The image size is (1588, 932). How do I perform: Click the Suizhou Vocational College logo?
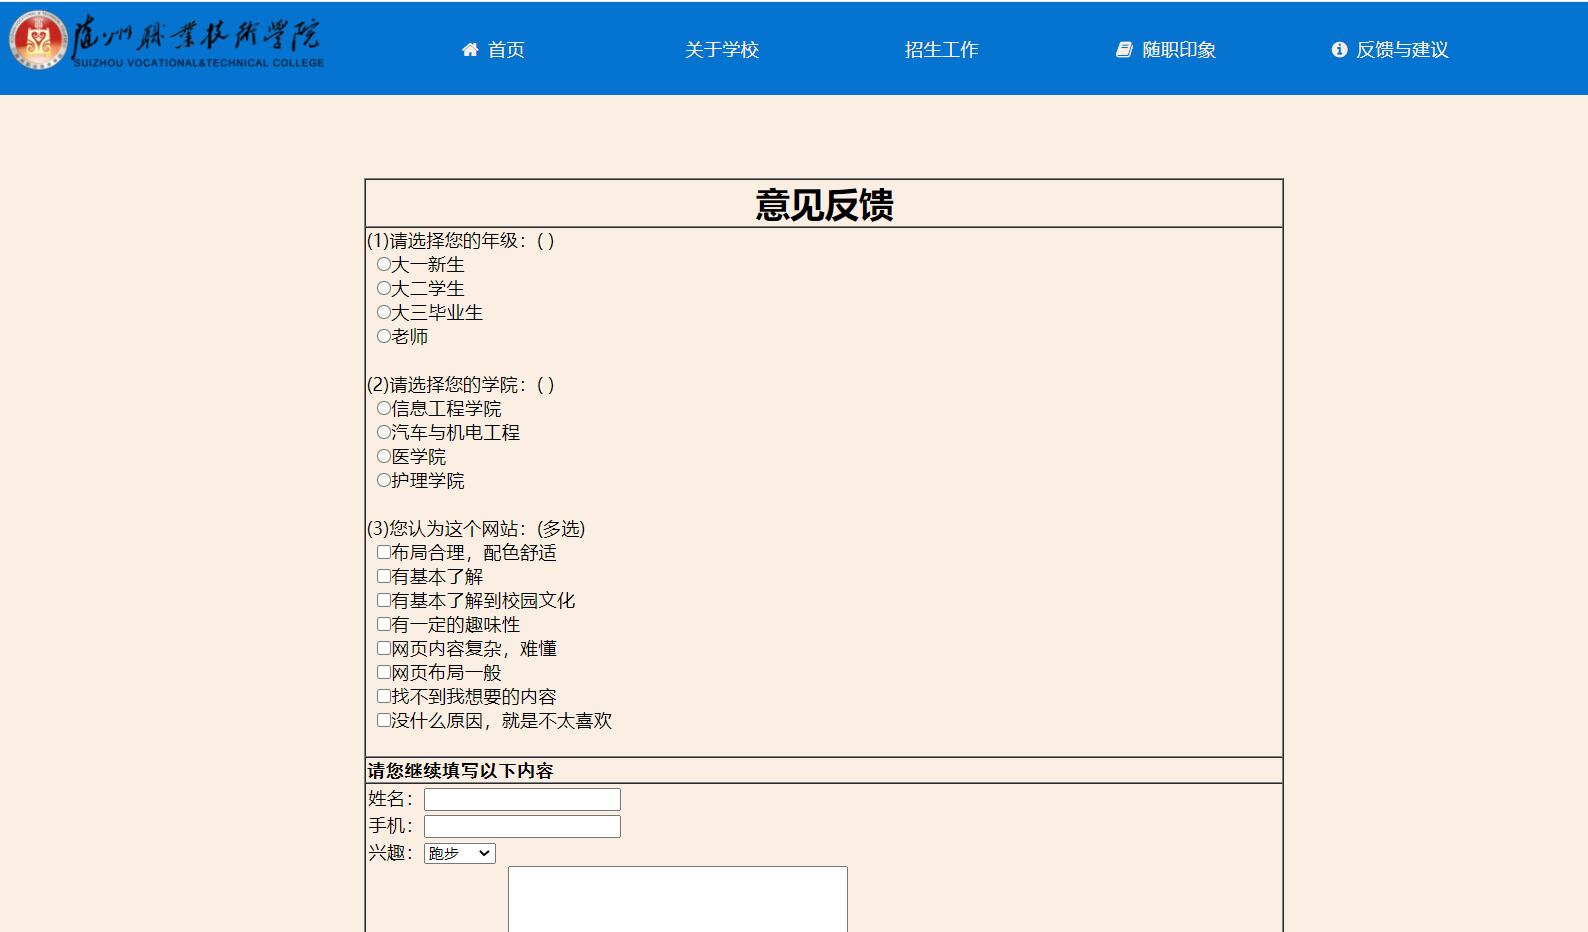166,42
